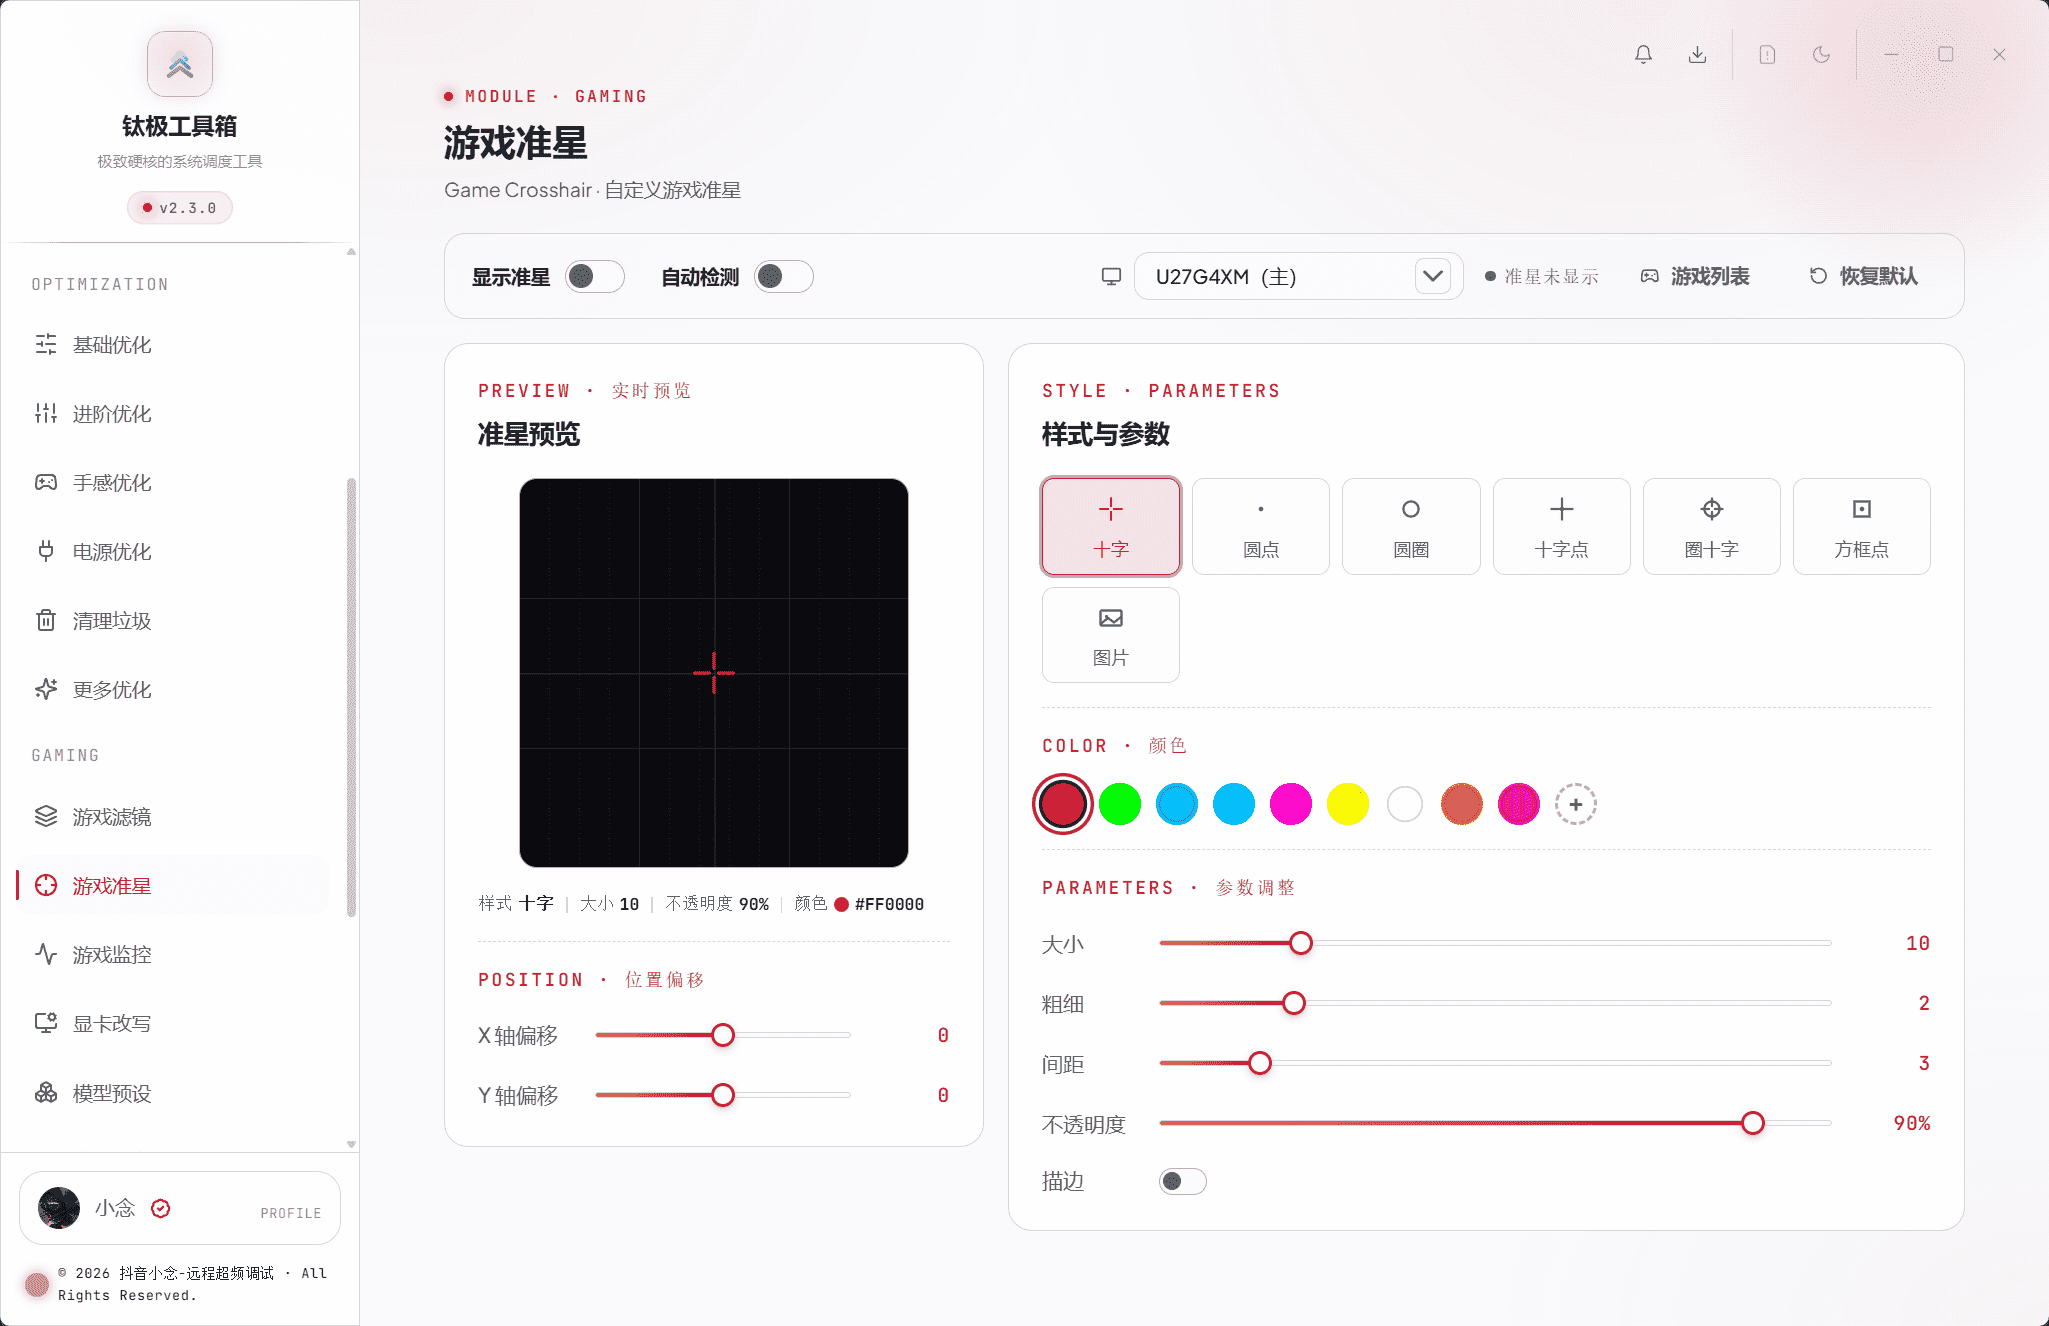Open notifications bell icon
This screenshot has width=2049, height=1326.
pyautogui.click(x=1643, y=55)
